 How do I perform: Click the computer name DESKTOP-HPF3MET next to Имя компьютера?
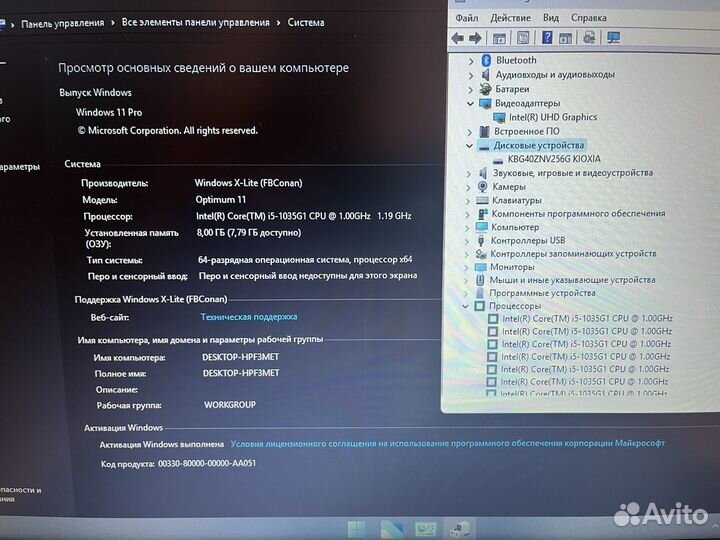[x=241, y=357]
